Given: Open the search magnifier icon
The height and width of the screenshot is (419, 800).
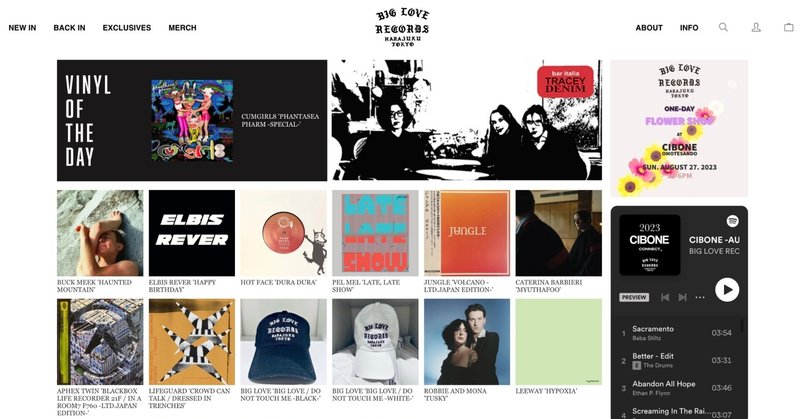Looking at the screenshot, I should tap(723, 27).
